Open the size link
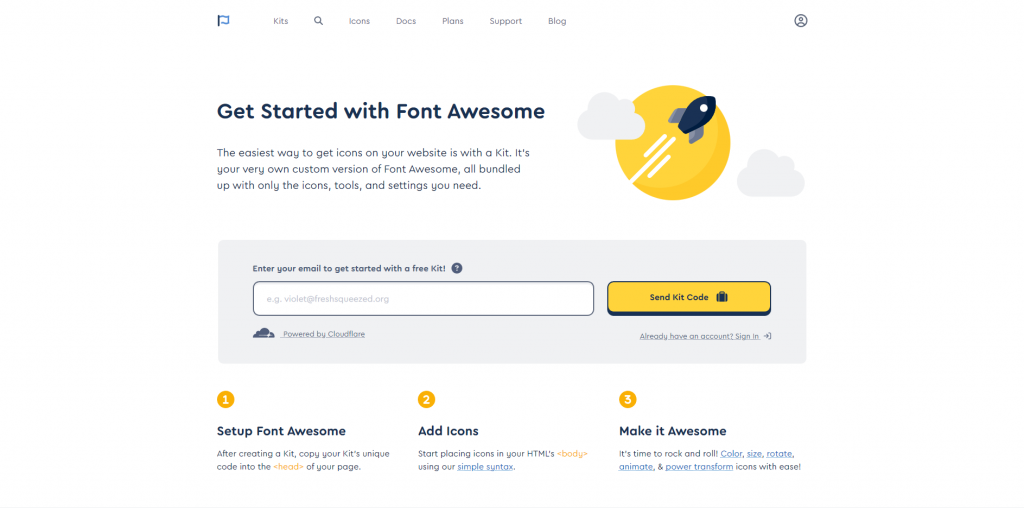The height and width of the screenshot is (508, 1024). click(754, 453)
